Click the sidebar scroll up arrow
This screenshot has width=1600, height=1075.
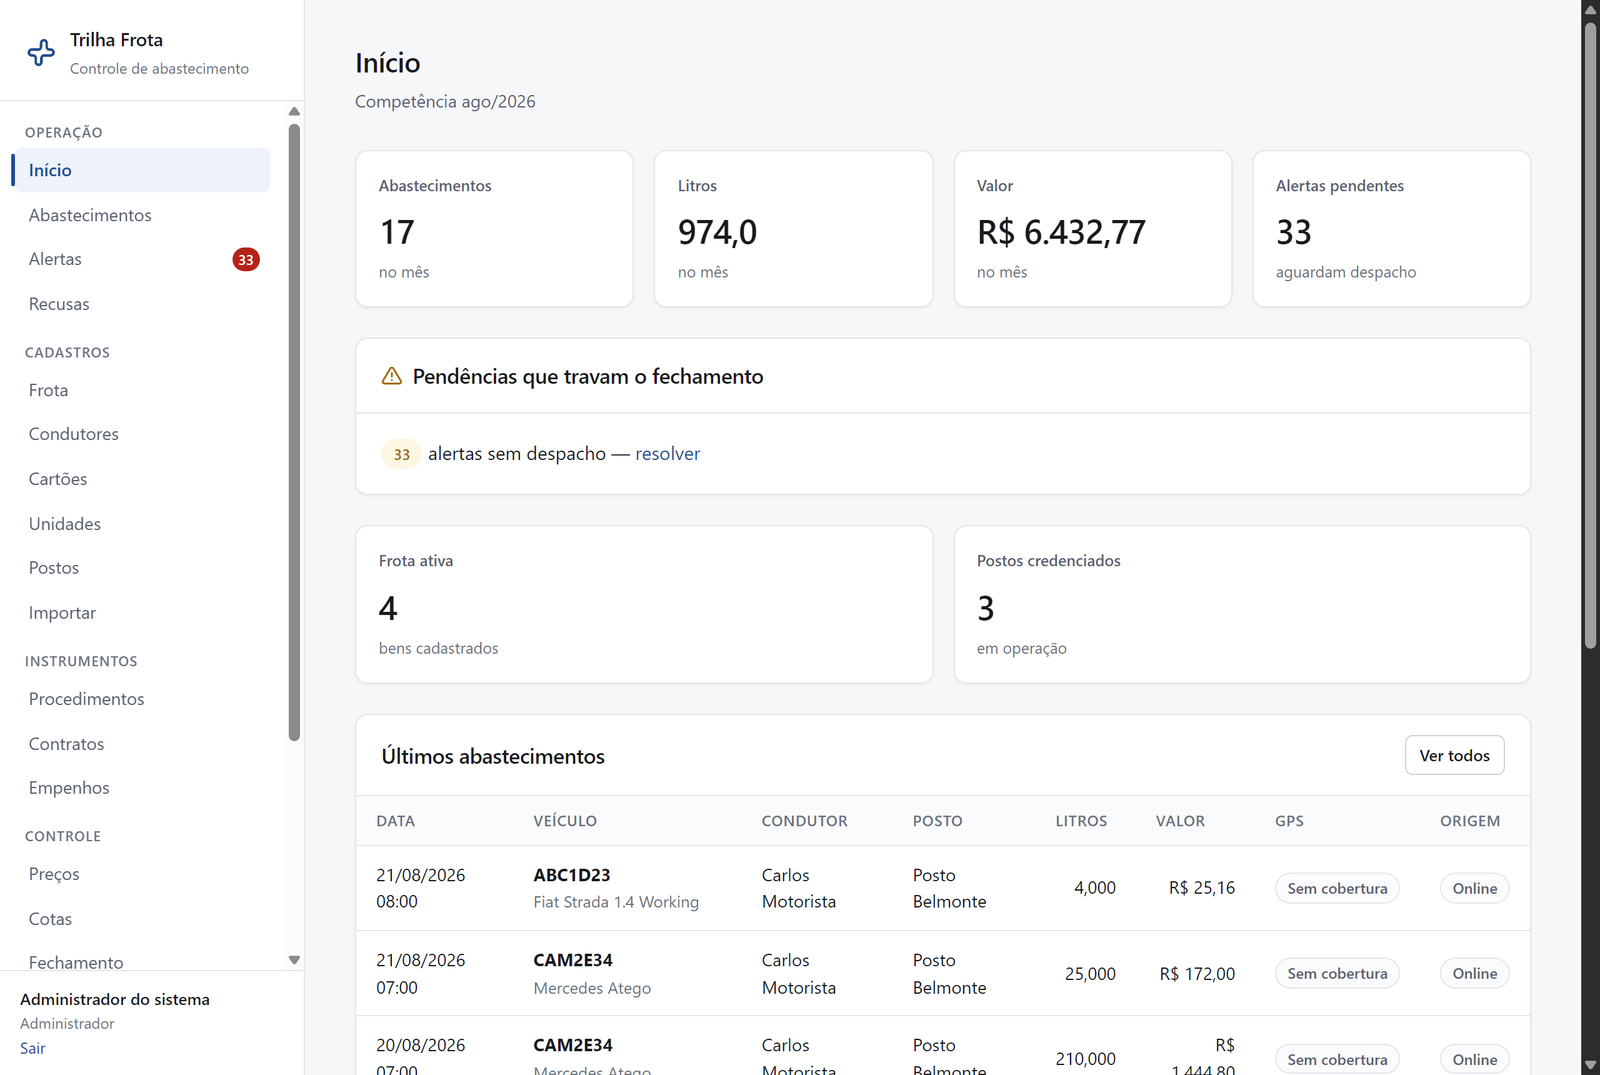[294, 112]
